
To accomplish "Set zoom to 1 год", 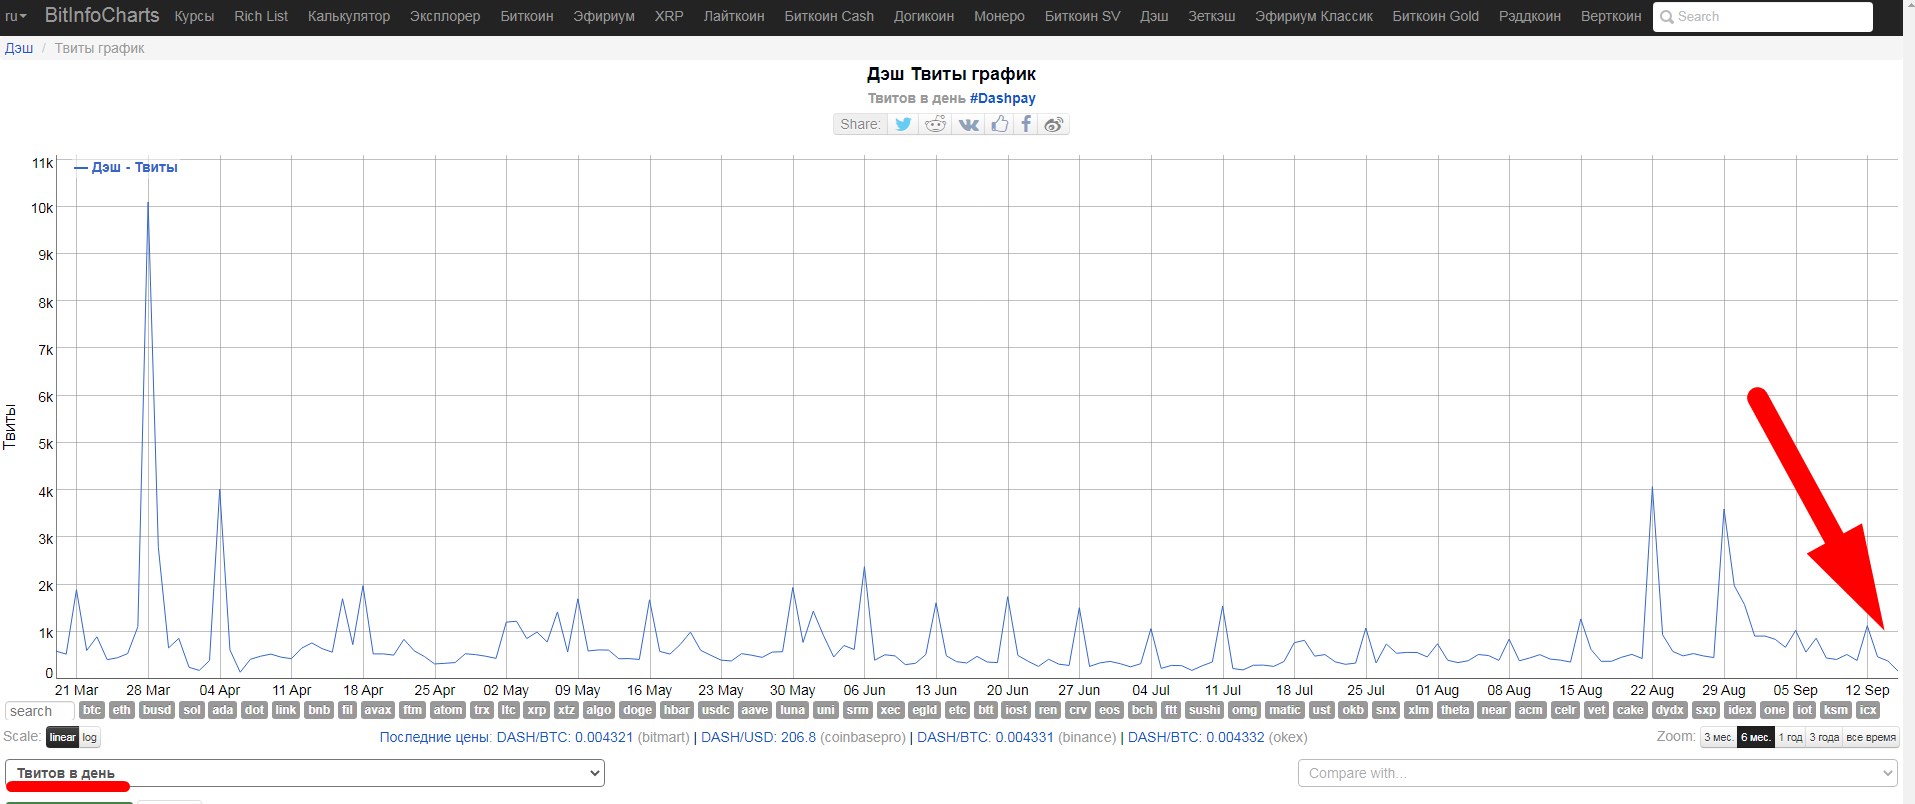I will [x=1790, y=737].
